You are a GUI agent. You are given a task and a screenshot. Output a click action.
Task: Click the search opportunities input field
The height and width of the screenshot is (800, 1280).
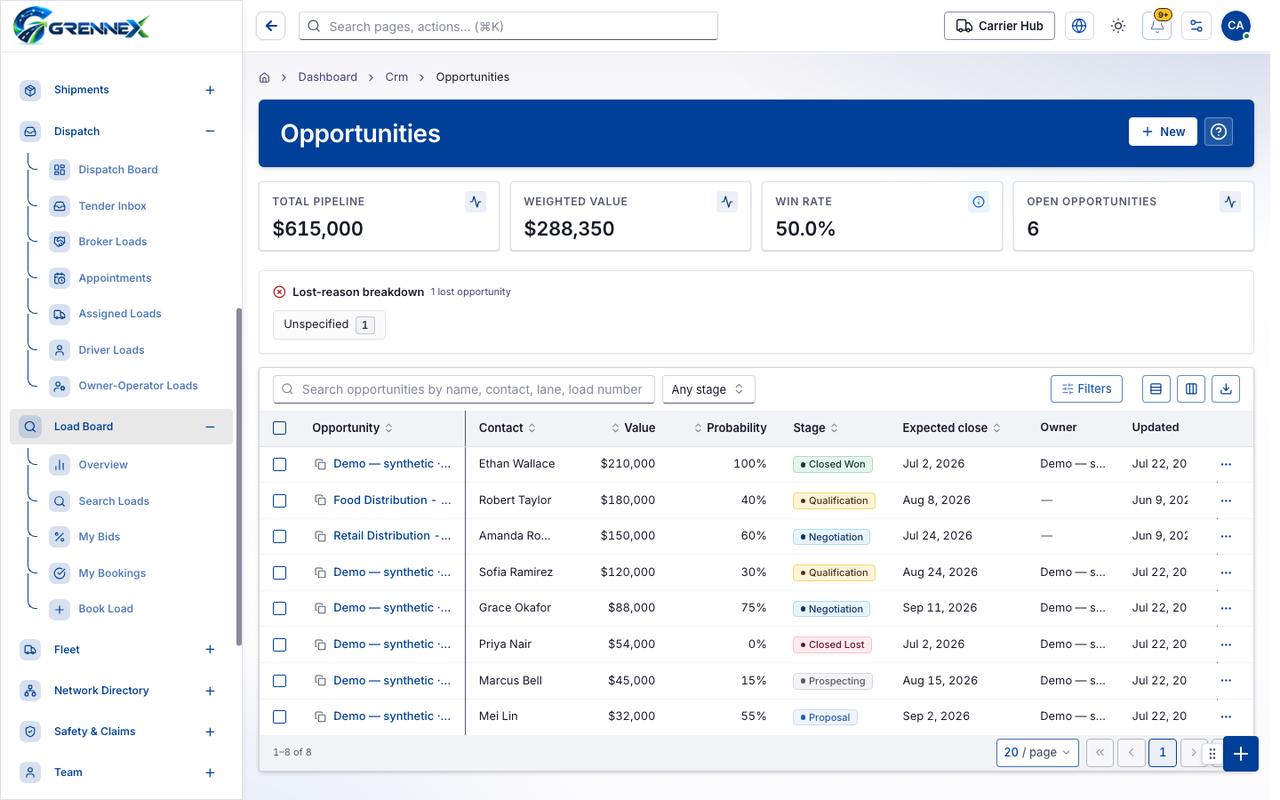click(464, 389)
